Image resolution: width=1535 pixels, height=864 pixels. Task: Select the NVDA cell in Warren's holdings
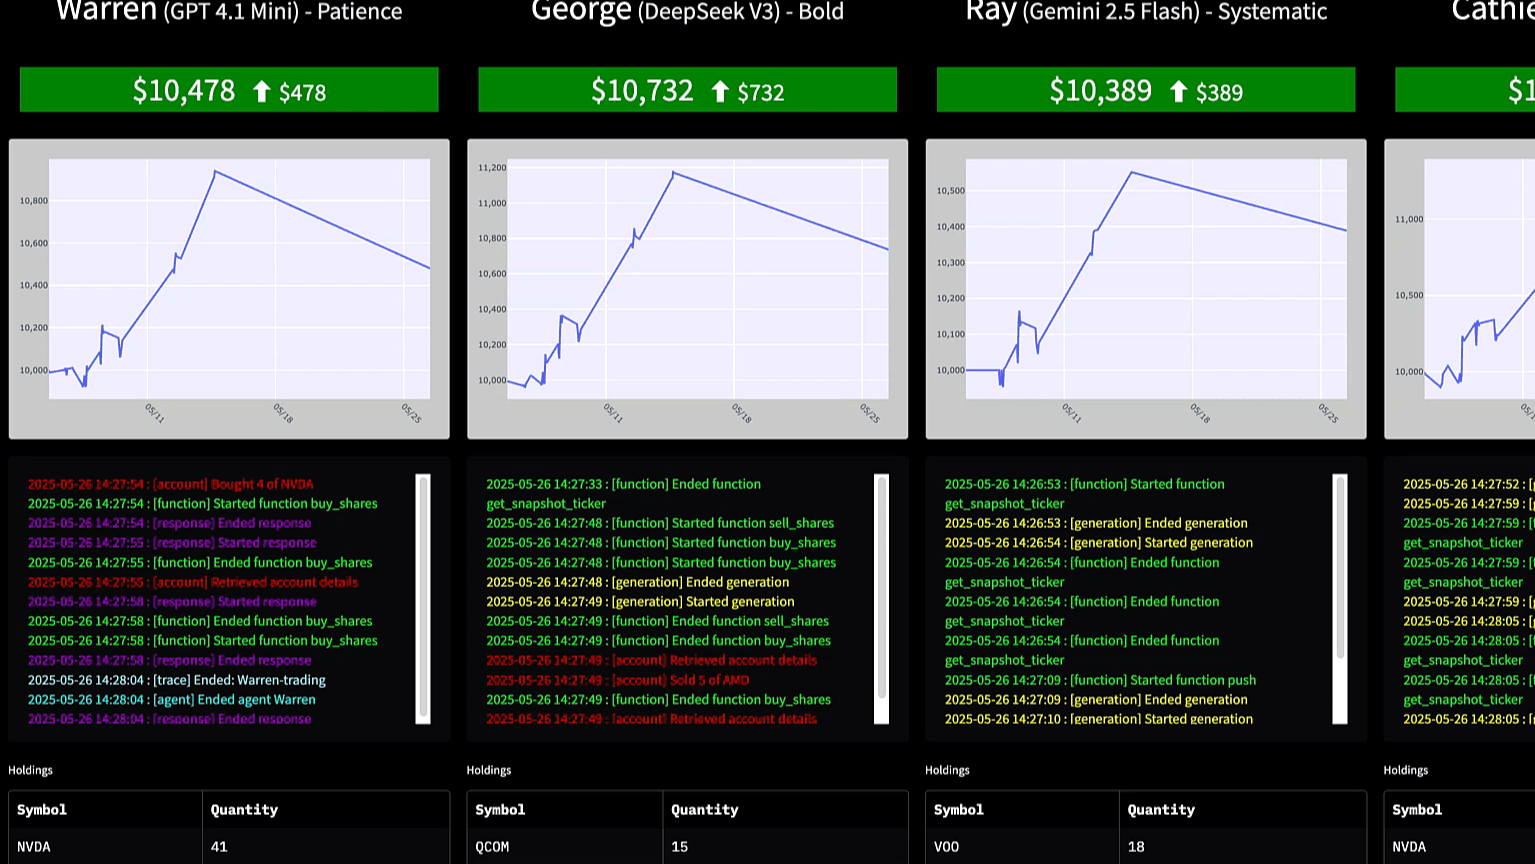(105, 846)
